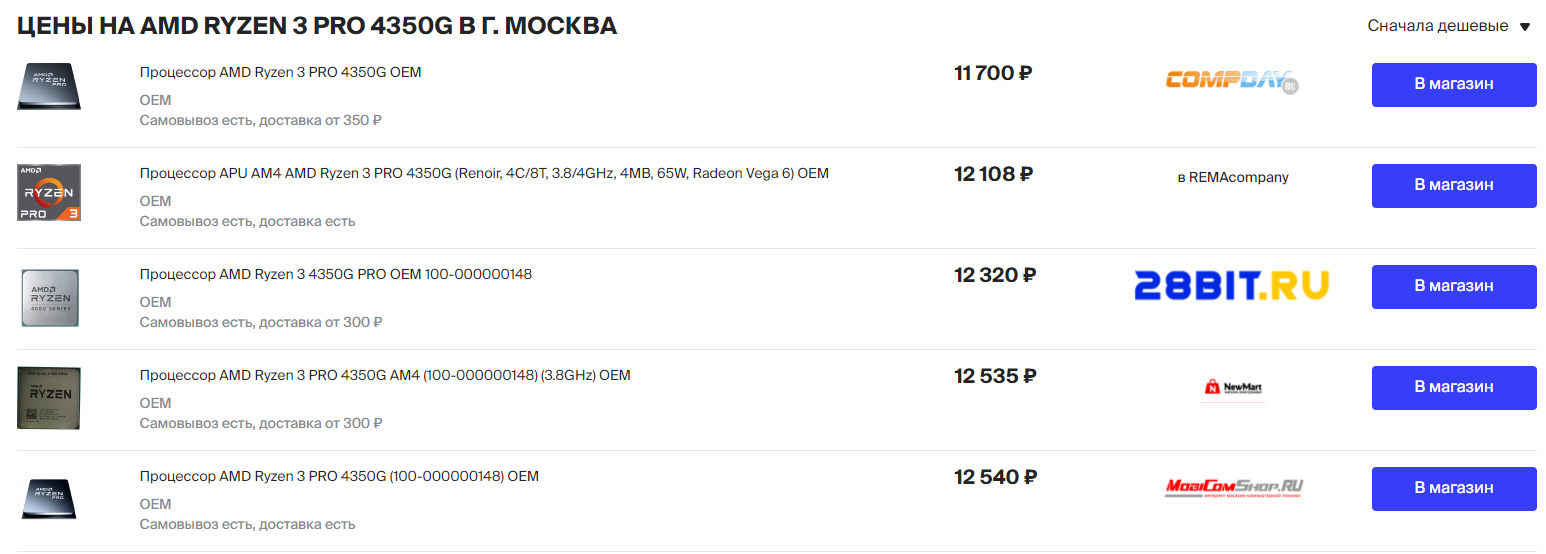This screenshot has width=1546, height=554.
Task: Click the first Ryzen PRO processor thumbnail
Action: pos(49,86)
